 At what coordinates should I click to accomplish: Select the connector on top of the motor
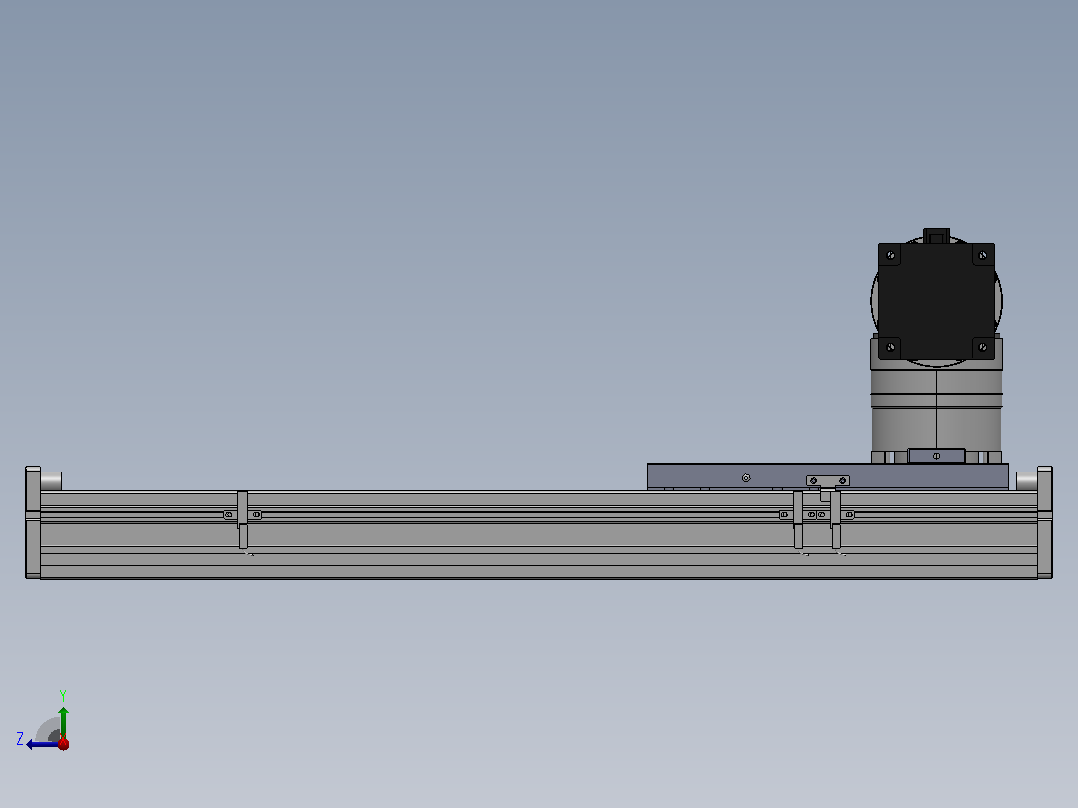coord(936,236)
